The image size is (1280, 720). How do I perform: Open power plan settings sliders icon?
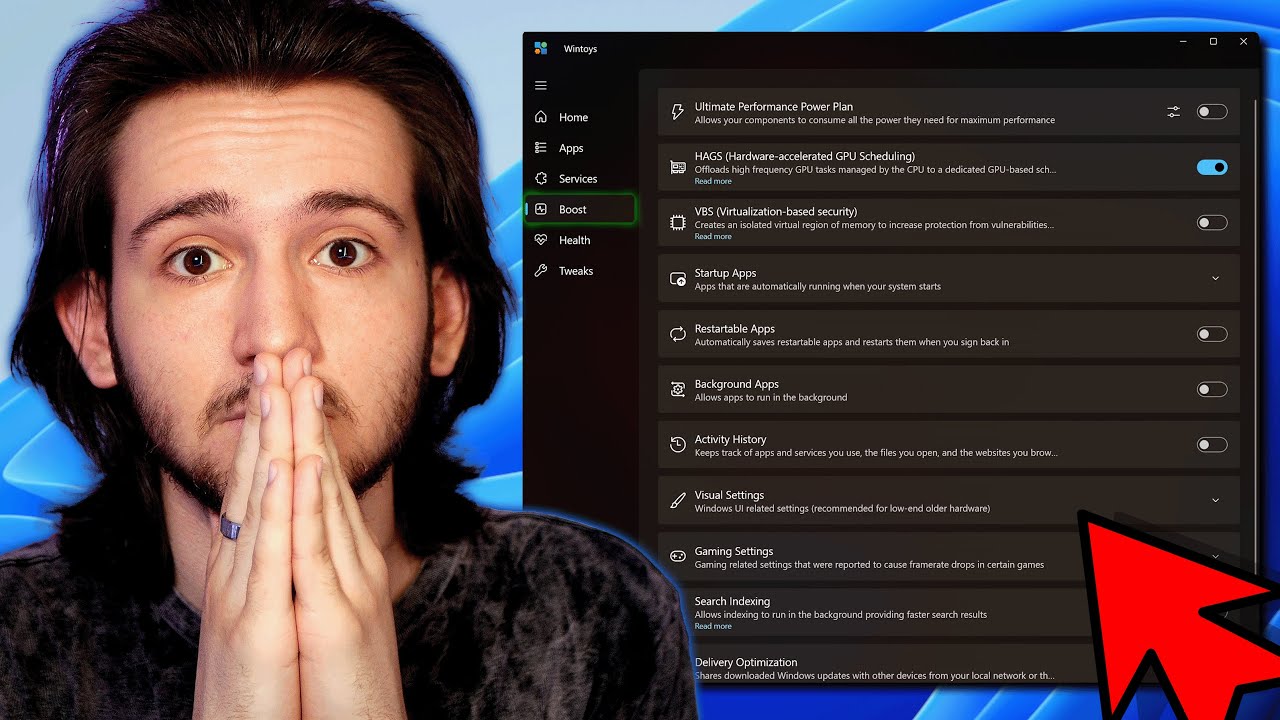[x=1173, y=112]
